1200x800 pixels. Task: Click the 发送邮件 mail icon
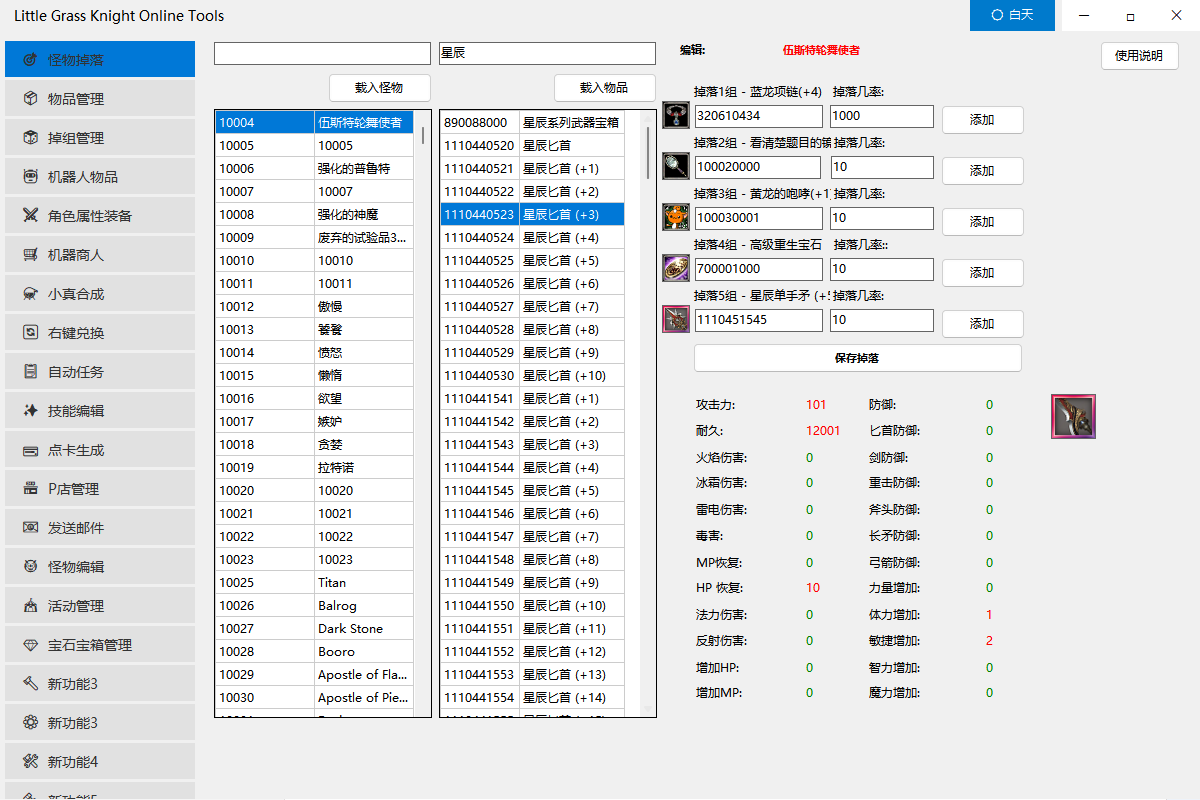[30, 528]
